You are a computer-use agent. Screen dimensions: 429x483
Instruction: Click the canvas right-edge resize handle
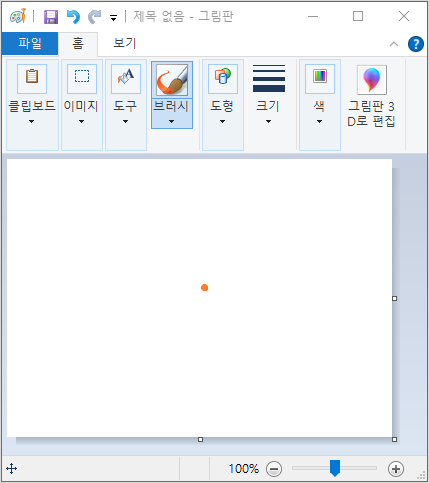pos(394,298)
